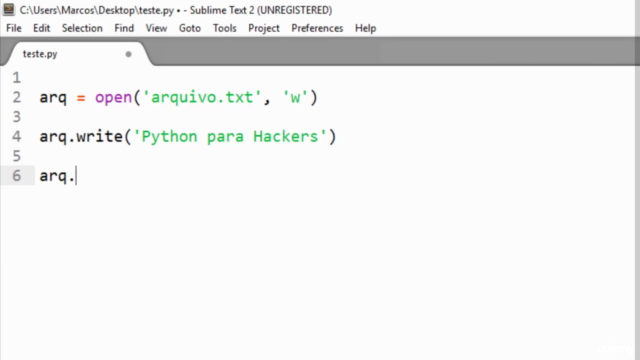This screenshot has height=360, width=640.
Task: Open the Selection menu
Action: [82, 28]
